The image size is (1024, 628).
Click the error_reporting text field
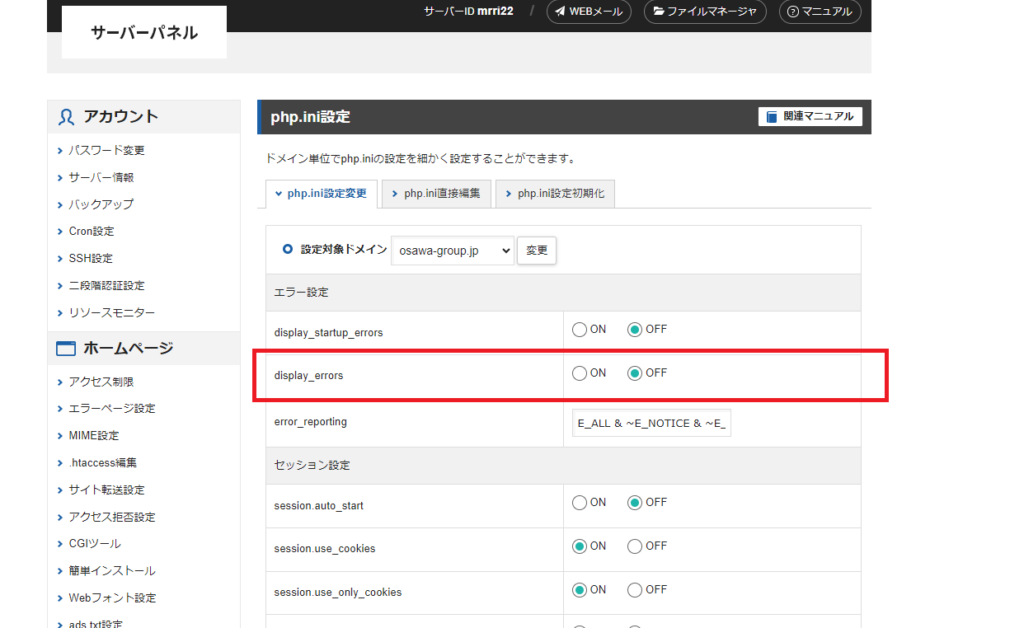[x=651, y=423]
